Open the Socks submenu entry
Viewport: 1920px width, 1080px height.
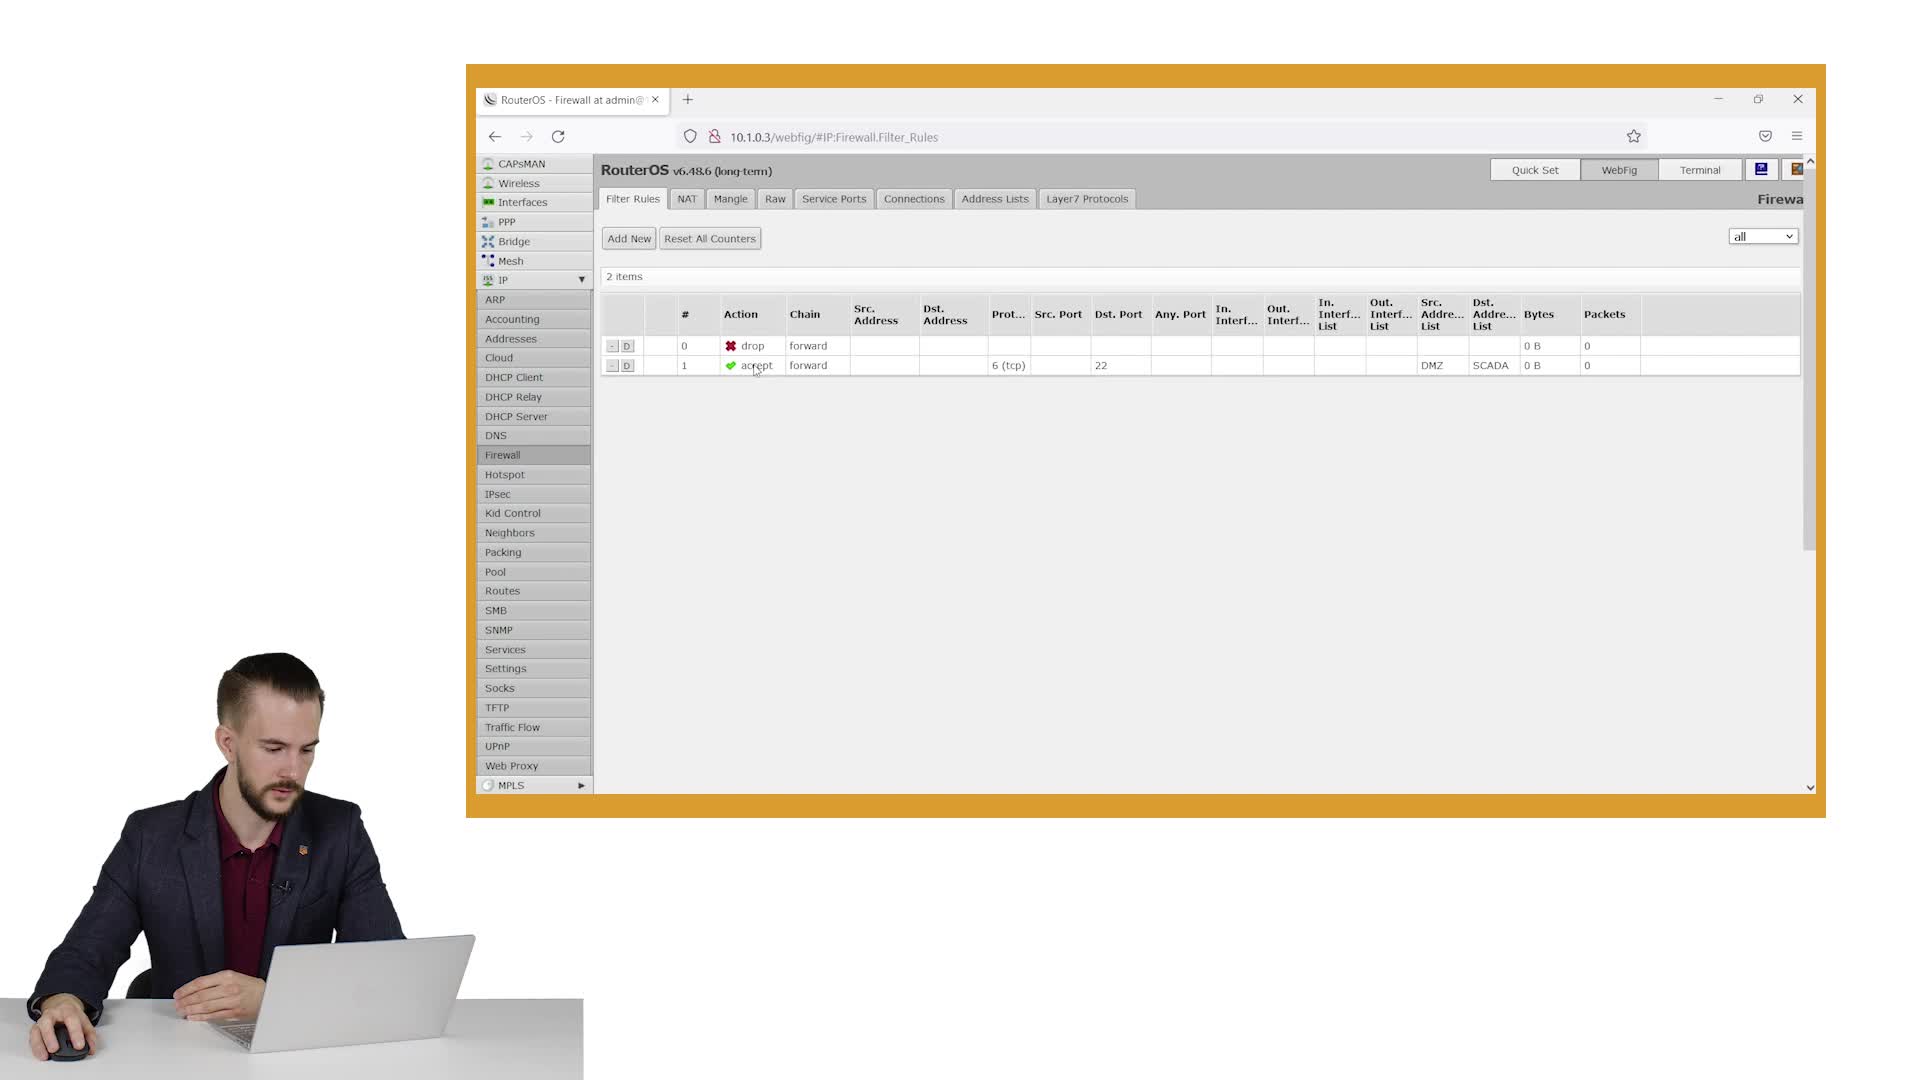point(534,688)
